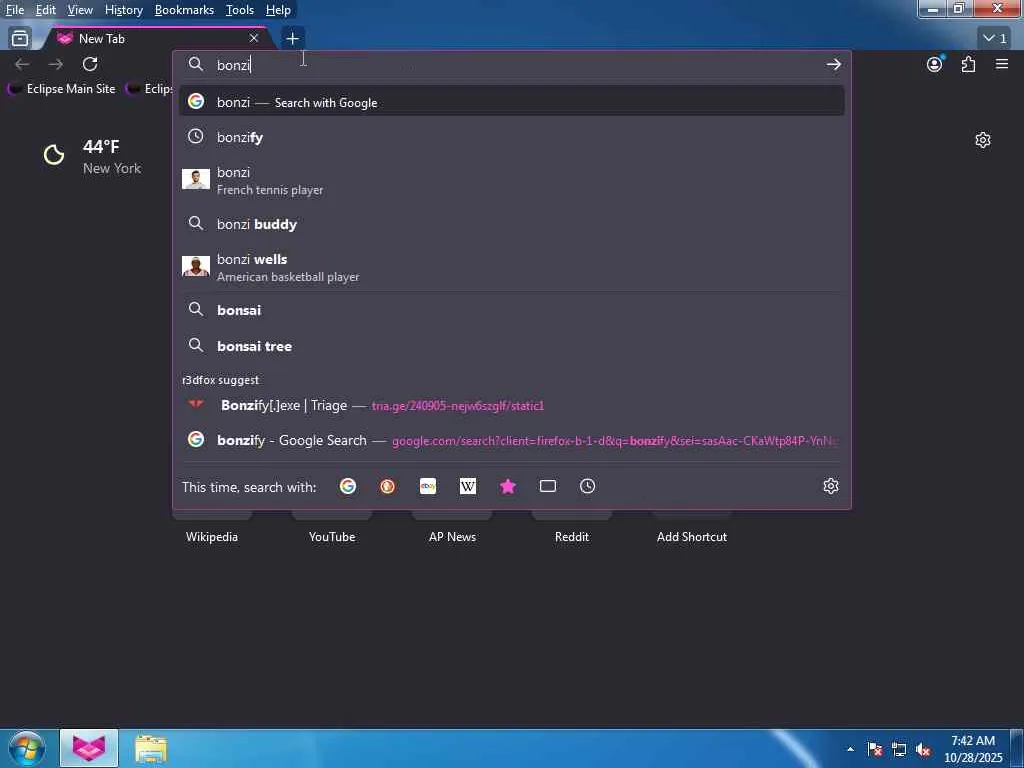Viewport: 1024px width, 768px height.
Task: Open new tab page customize gear
Action: [x=983, y=140]
